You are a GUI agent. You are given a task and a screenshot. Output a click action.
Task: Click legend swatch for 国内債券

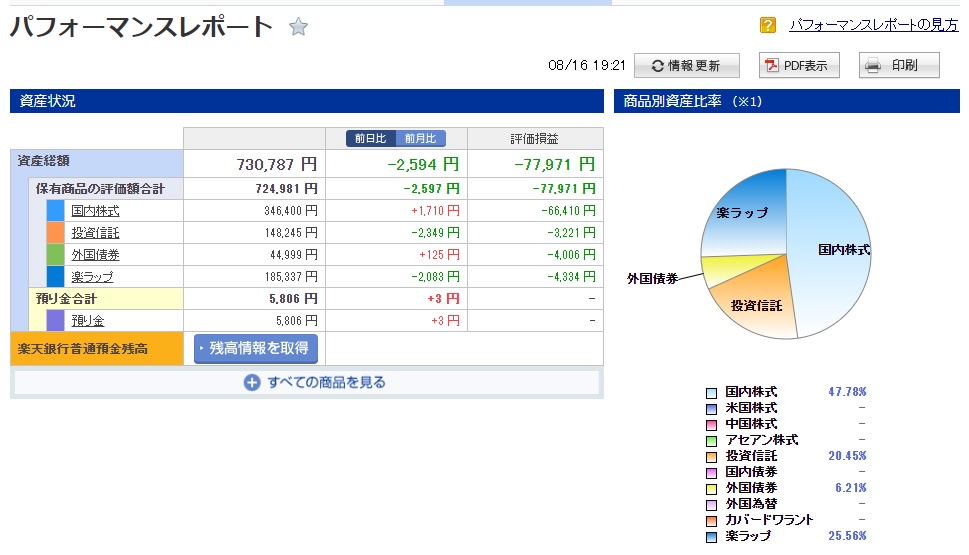(x=712, y=473)
